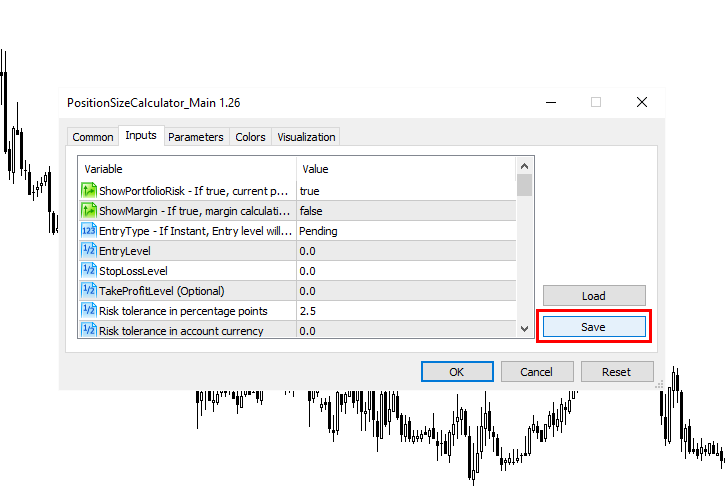This screenshot has width=725, height=500.
Task: Close the PositionSizeCalculator dialog window
Action: coord(642,102)
